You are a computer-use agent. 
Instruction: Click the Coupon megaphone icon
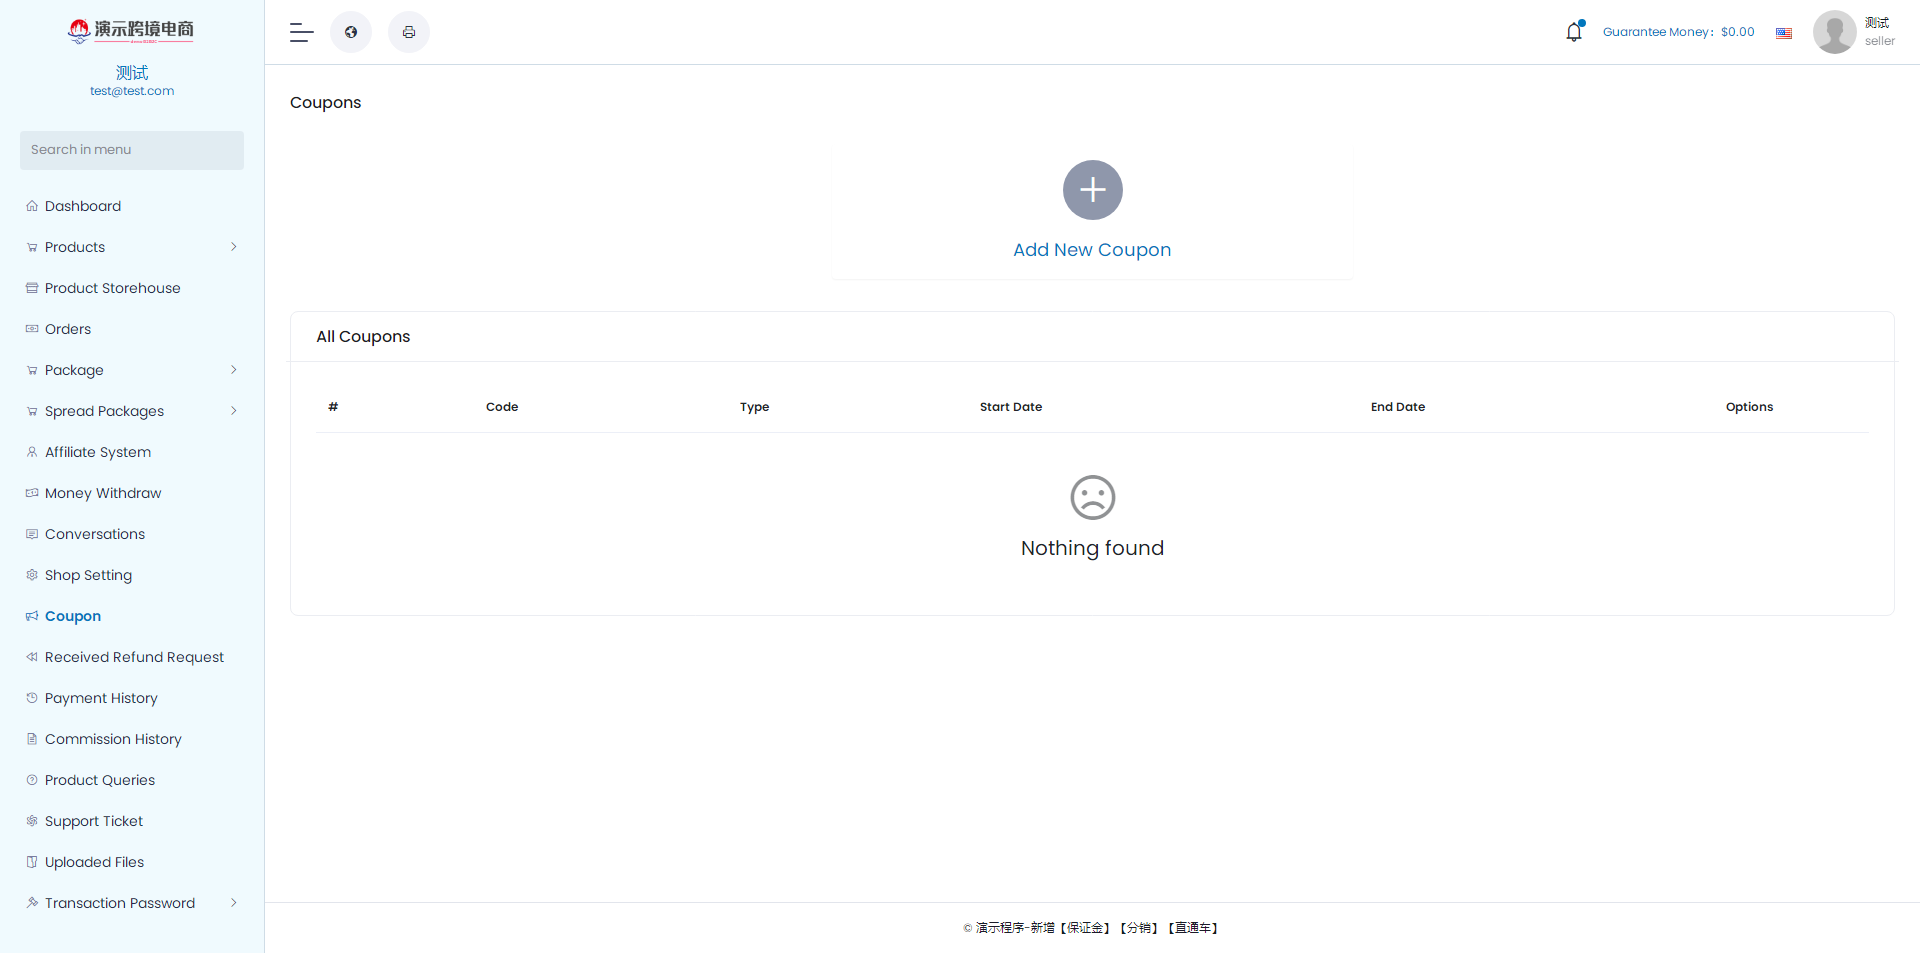click(x=32, y=616)
